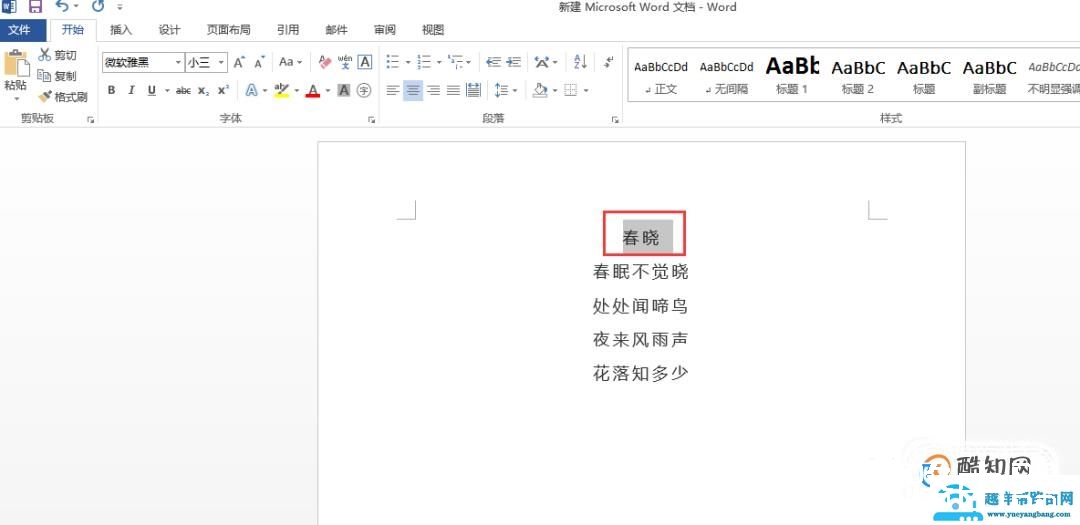Align text right
1080x525 pixels.
coord(433,90)
